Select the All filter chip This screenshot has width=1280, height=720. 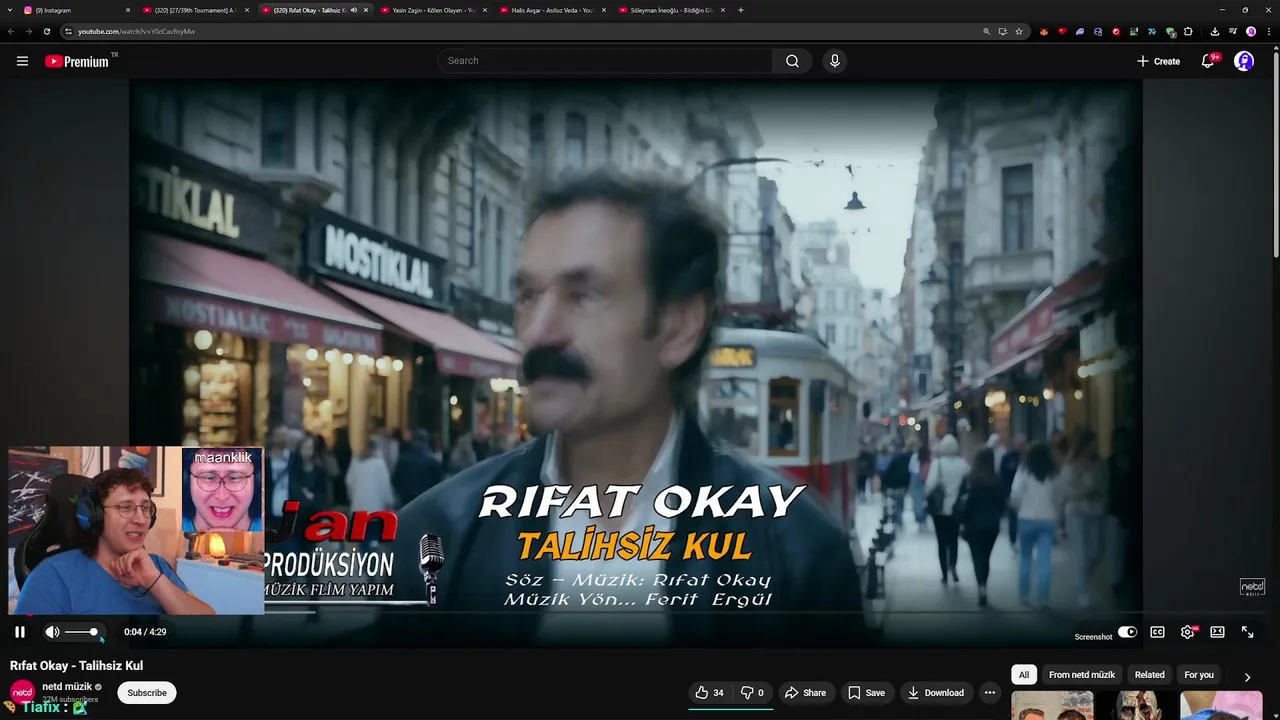(1023, 675)
